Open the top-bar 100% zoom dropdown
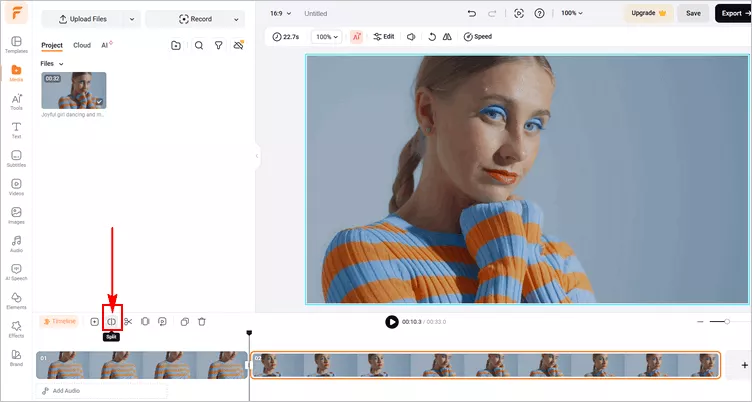Image resolution: width=752 pixels, height=402 pixels. (x=572, y=13)
